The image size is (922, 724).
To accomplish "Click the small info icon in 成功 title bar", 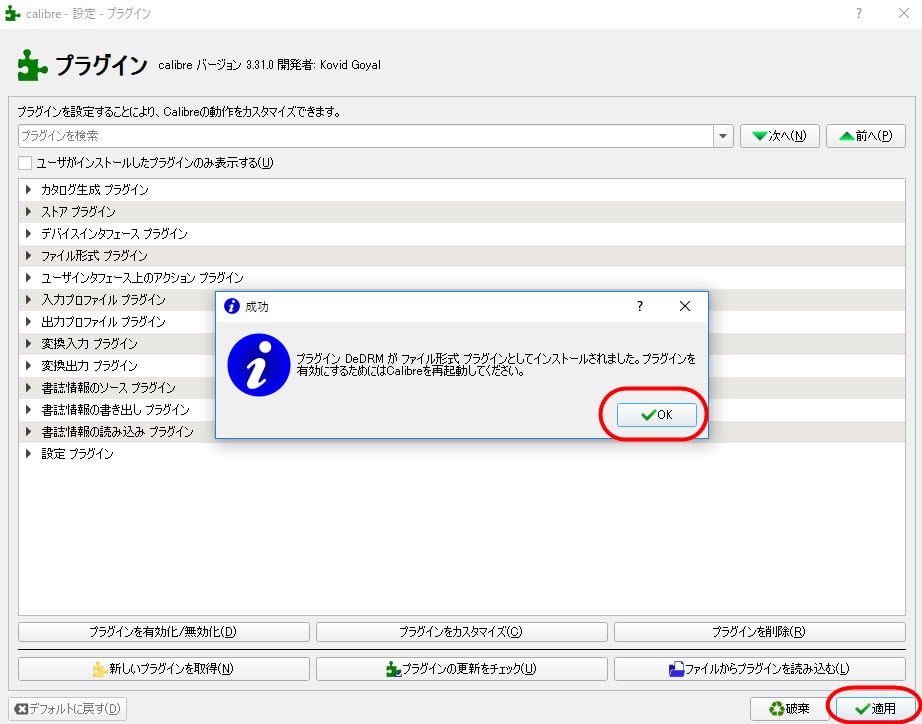I will click(232, 306).
